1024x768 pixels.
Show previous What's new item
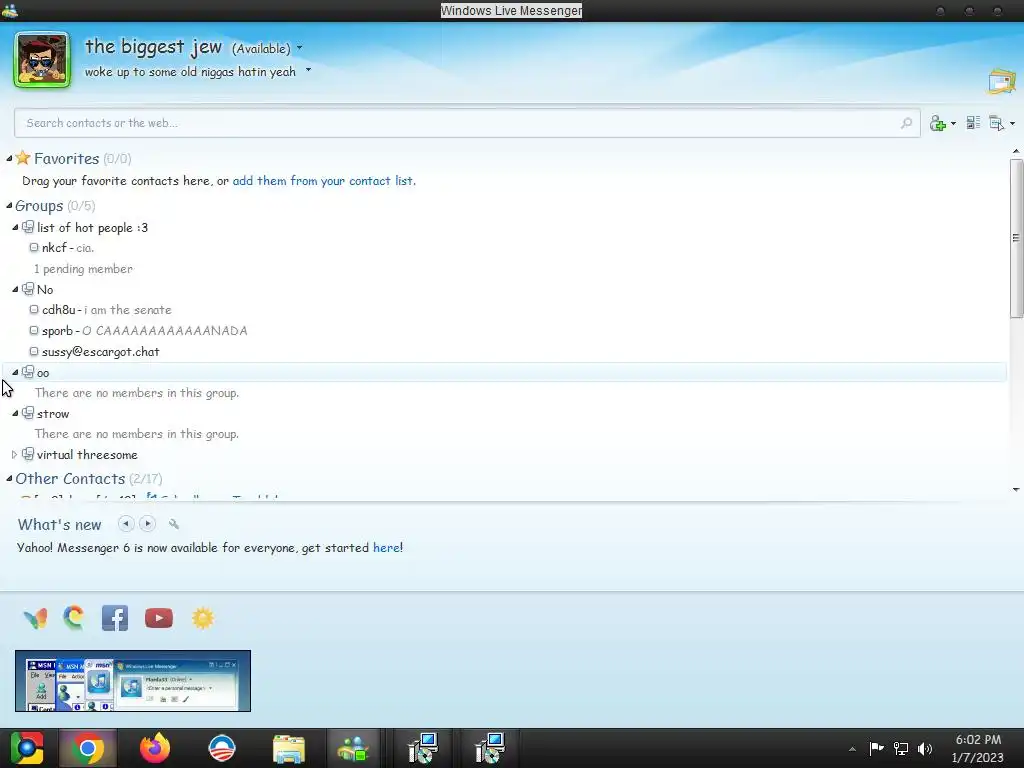(x=126, y=523)
